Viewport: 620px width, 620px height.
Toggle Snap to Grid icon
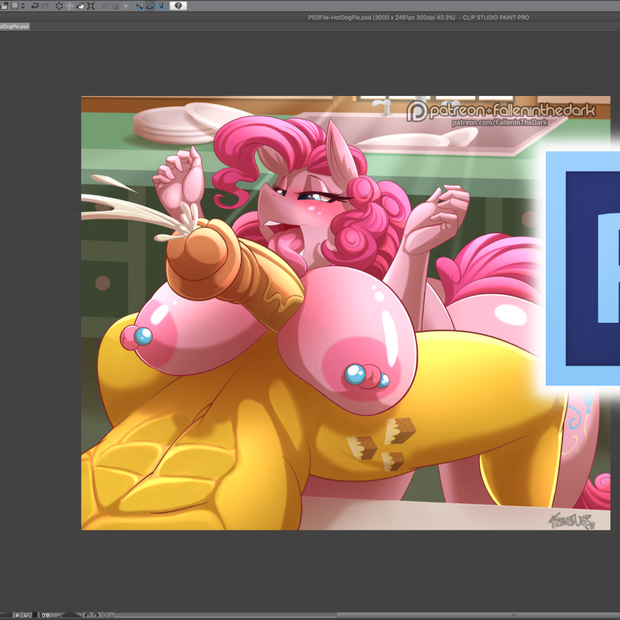click(x=161, y=6)
